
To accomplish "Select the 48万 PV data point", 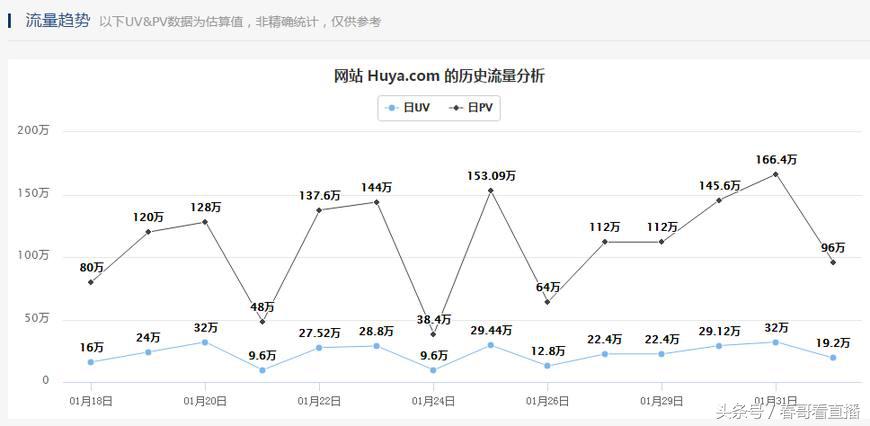I will tap(262, 322).
